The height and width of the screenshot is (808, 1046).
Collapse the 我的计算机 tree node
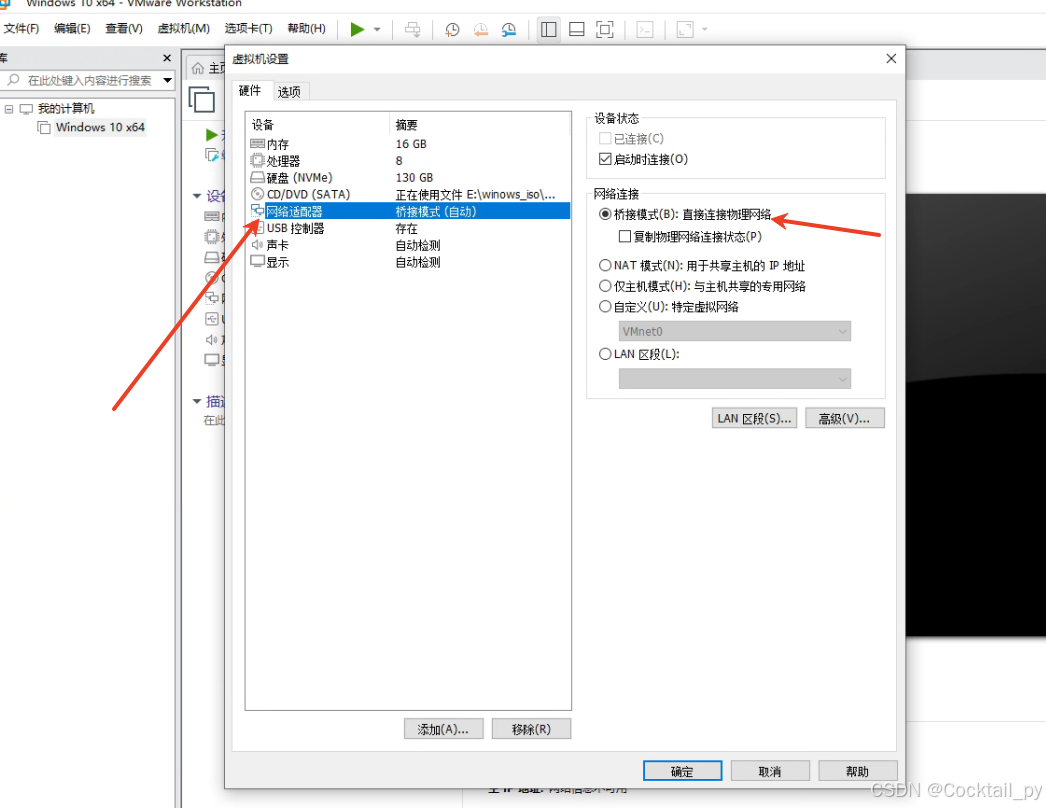tap(9, 109)
